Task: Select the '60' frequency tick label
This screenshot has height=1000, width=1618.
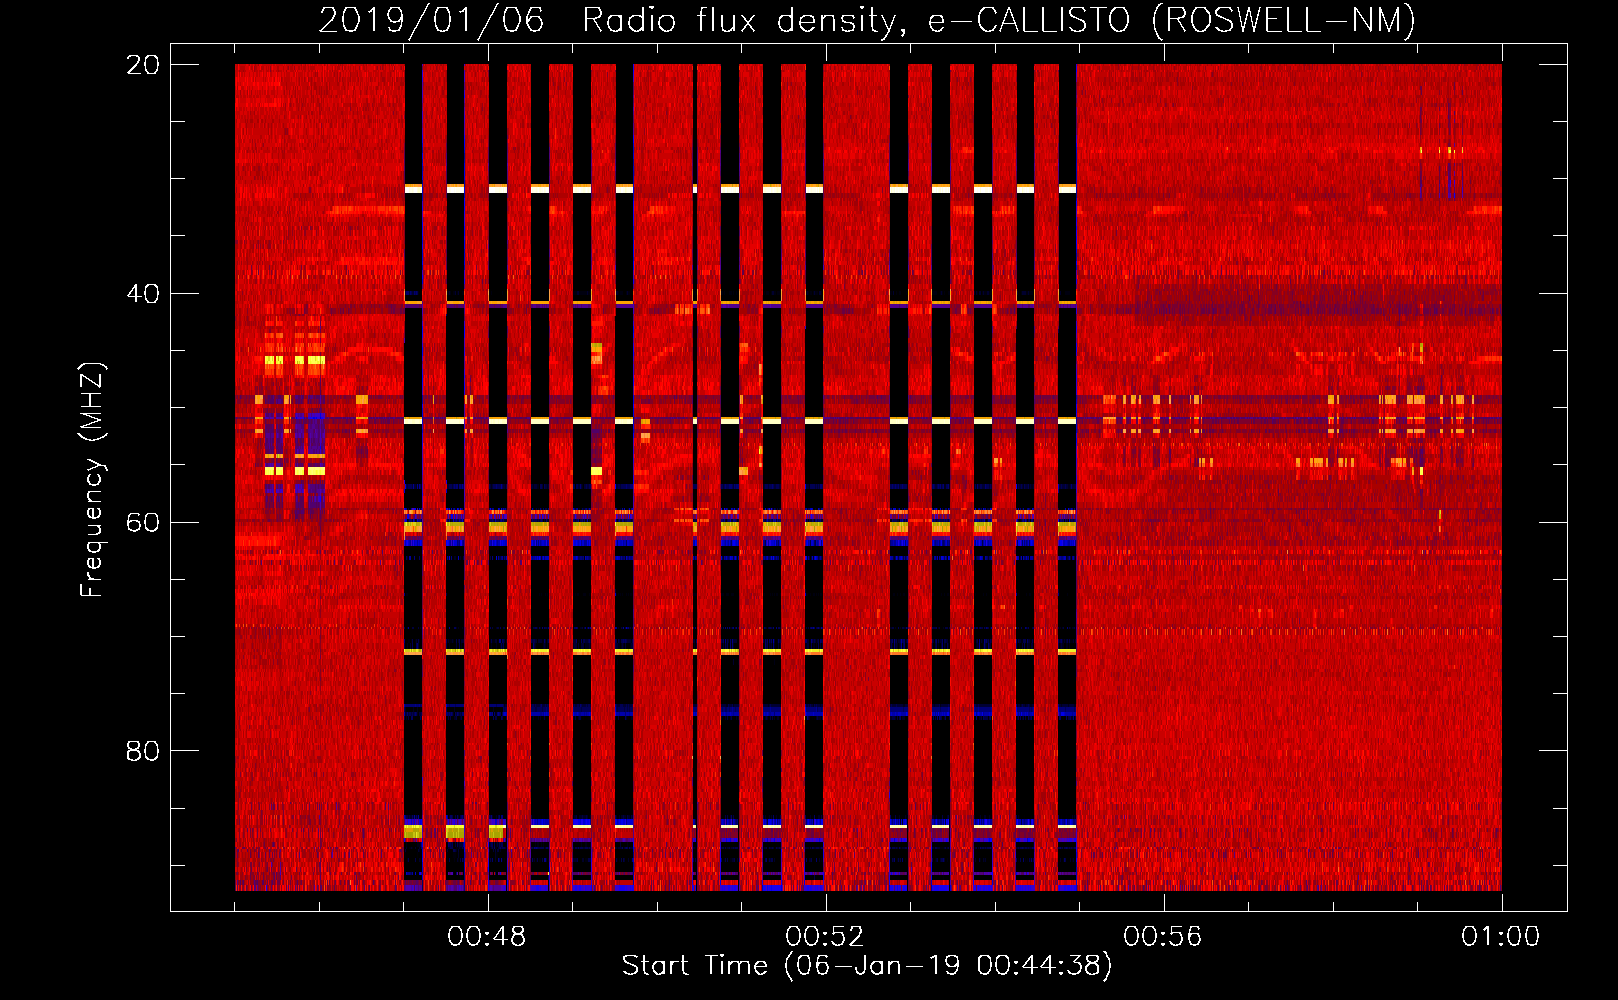Action: [143, 523]
